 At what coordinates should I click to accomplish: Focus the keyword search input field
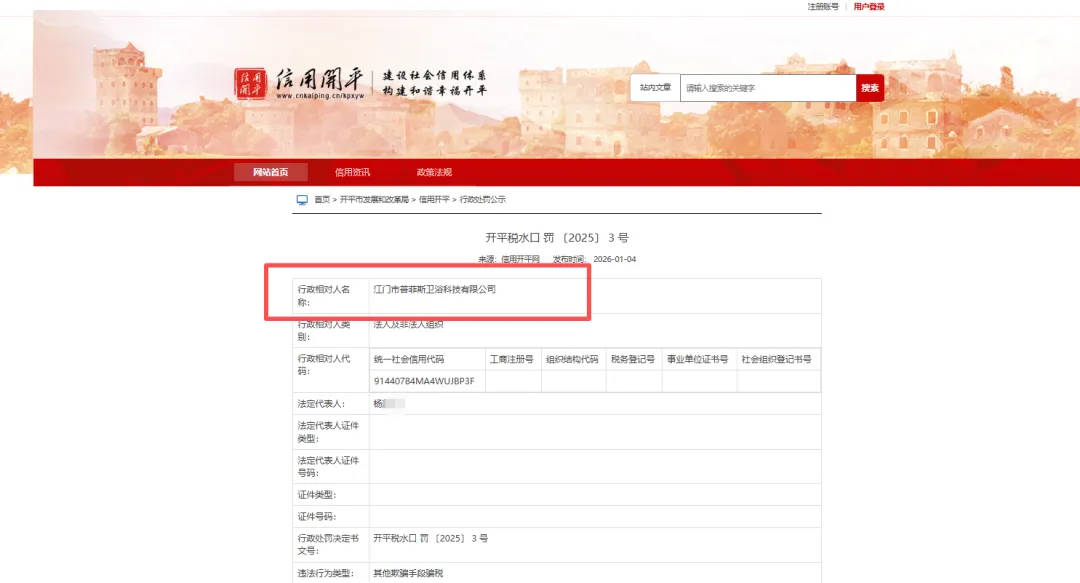click(768, 88)
